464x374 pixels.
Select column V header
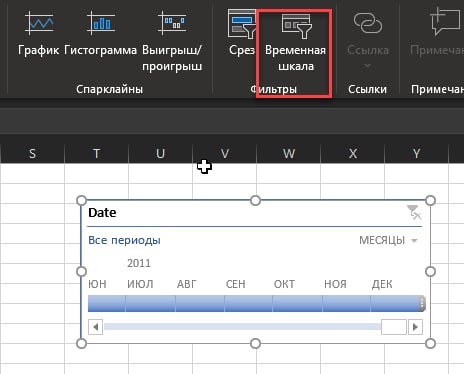point(224,154)
